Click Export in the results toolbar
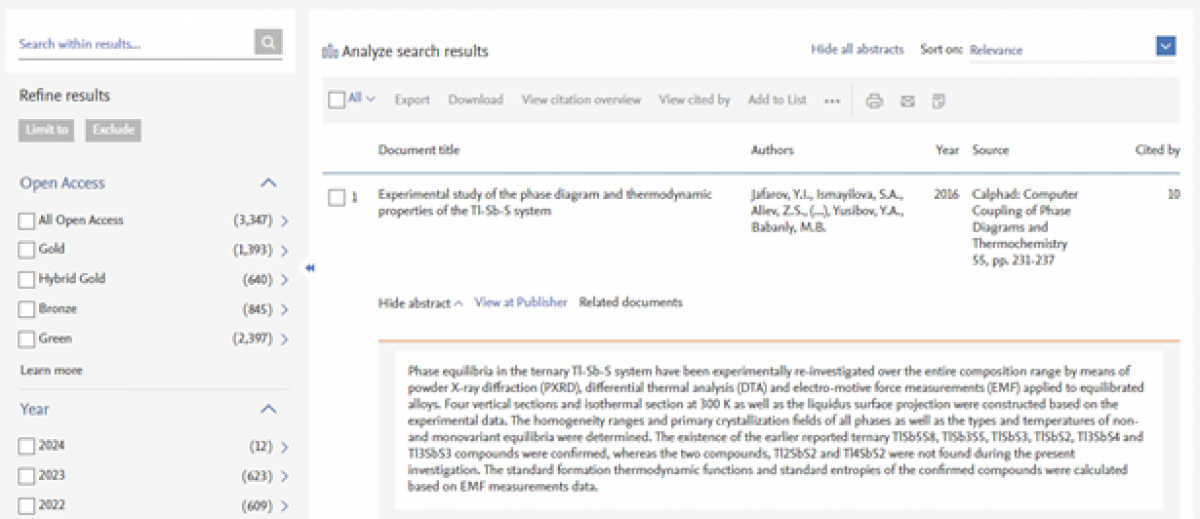 pos(412,100)
